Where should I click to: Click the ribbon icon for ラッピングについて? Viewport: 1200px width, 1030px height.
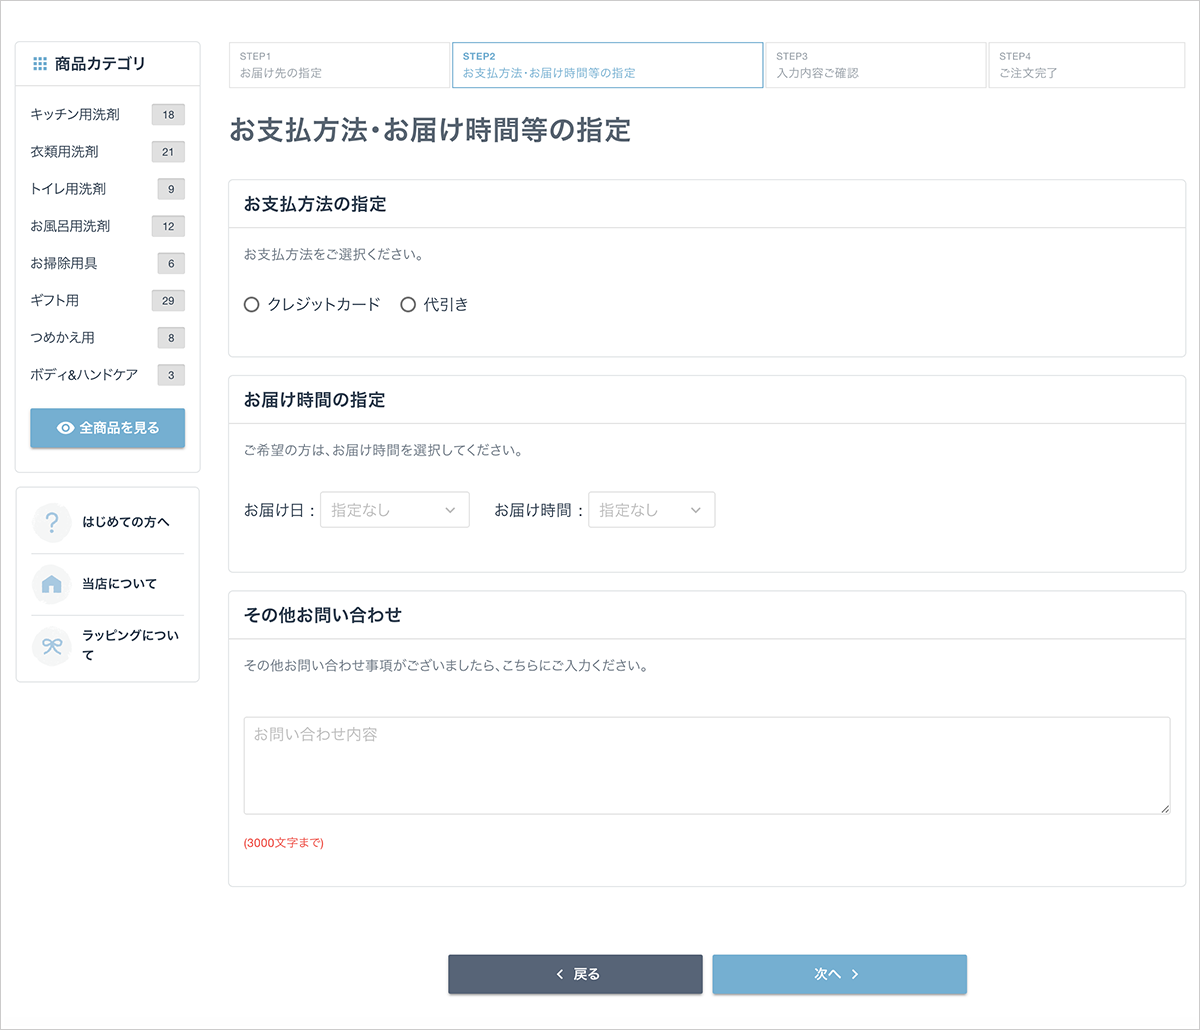coord(52,646)
